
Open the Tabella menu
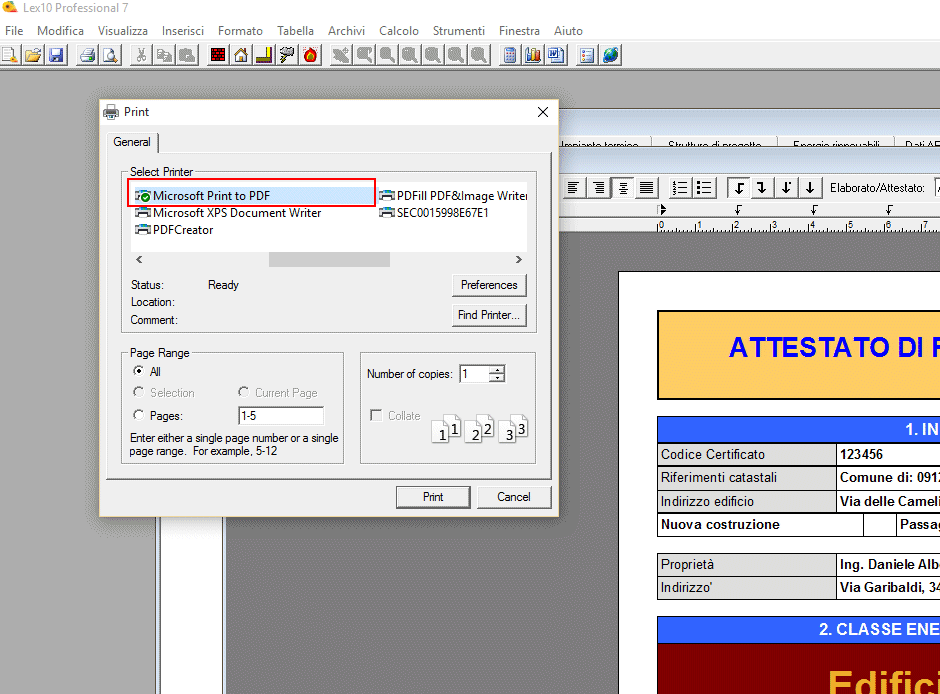click(x=295, y=31)
